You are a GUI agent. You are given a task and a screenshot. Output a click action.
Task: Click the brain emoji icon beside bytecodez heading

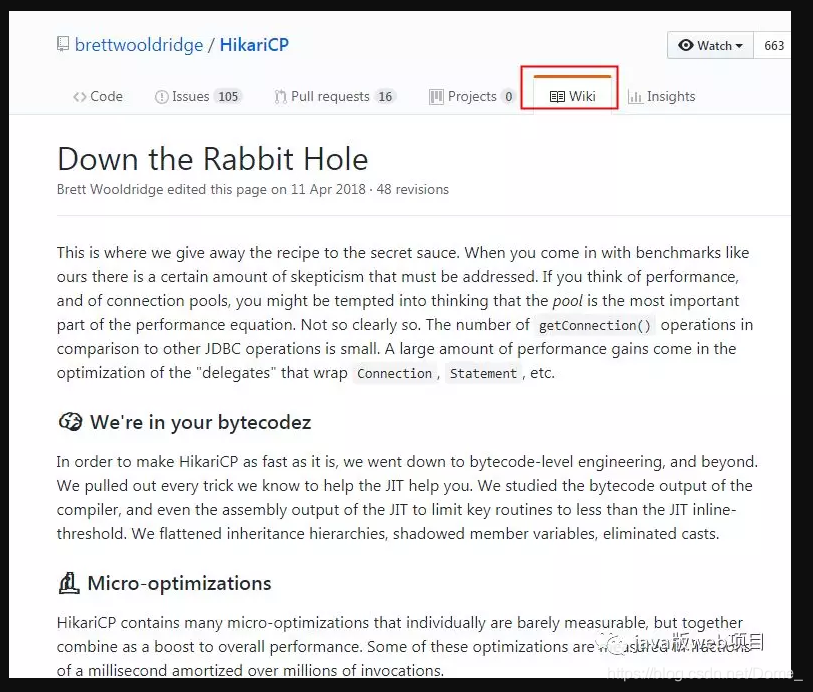70,422
